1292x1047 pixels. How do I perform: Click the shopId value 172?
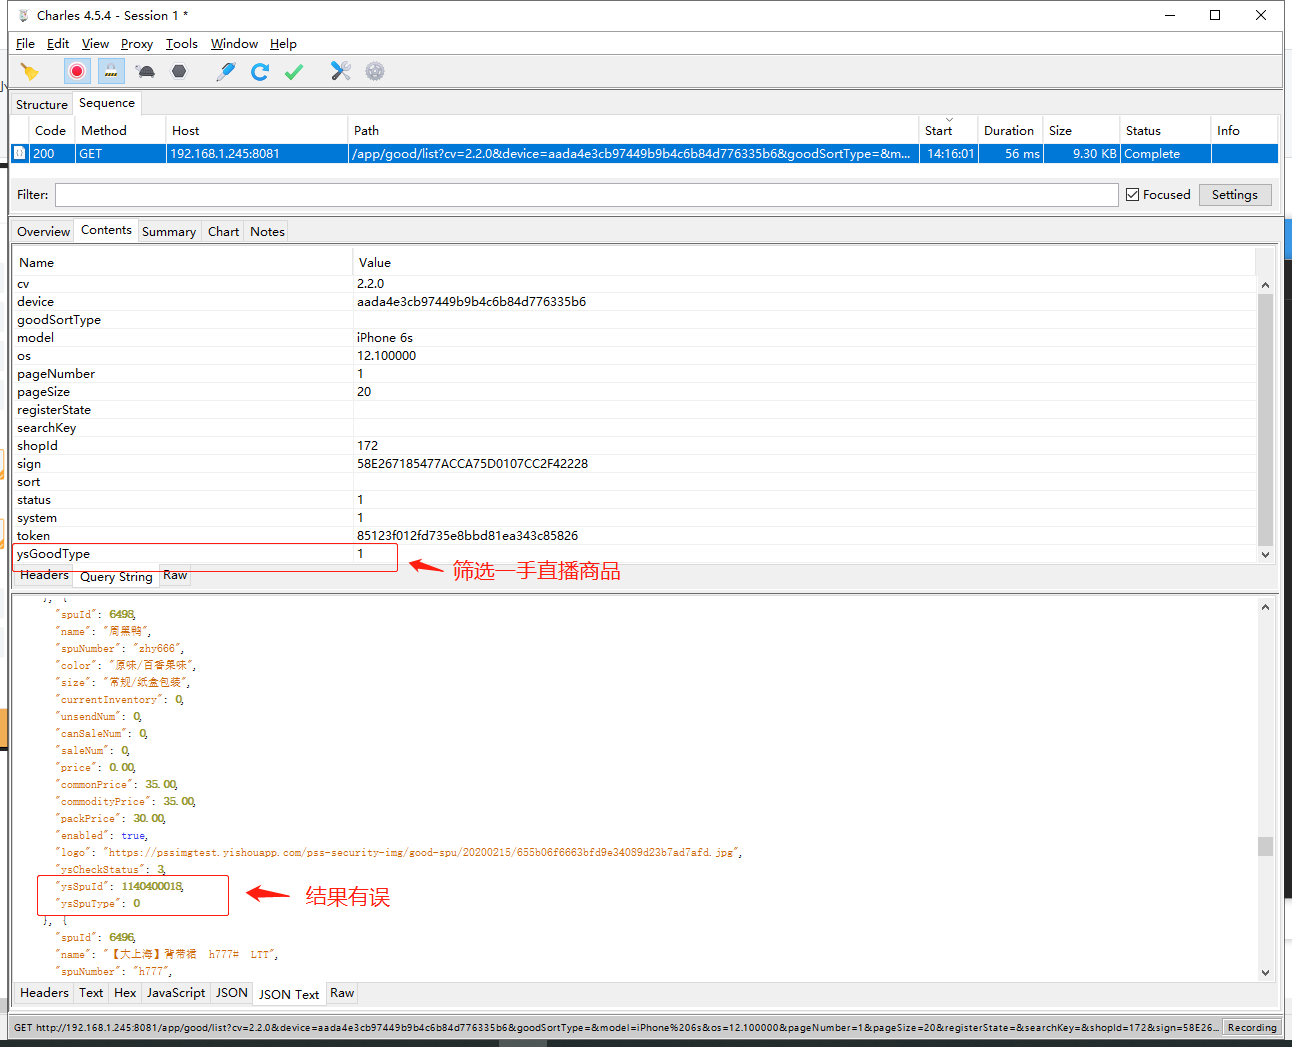click(x=367, y=446)
